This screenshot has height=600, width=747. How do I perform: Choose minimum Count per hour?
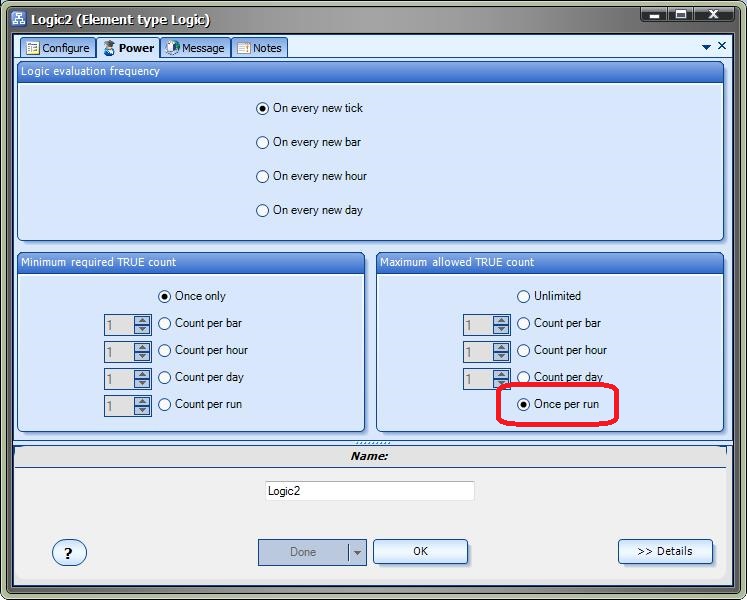click(202, 350)
